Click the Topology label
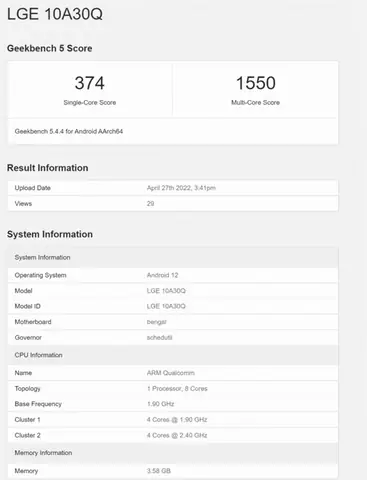Screen dimensions: 367x480 27,389
